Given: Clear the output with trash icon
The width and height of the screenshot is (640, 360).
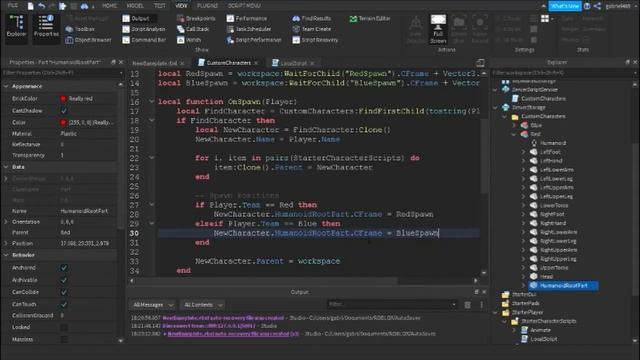Looking at the screenshot, I should 468,305.
